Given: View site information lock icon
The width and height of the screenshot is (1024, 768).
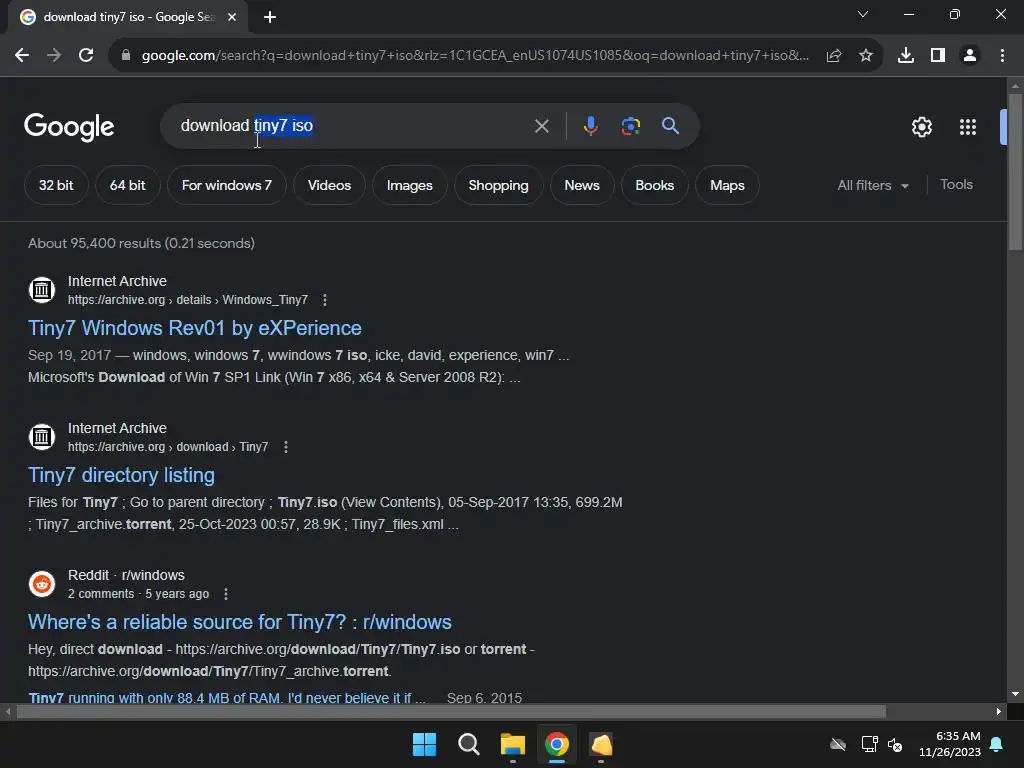Looking at the screenshot, I should 126,56.
